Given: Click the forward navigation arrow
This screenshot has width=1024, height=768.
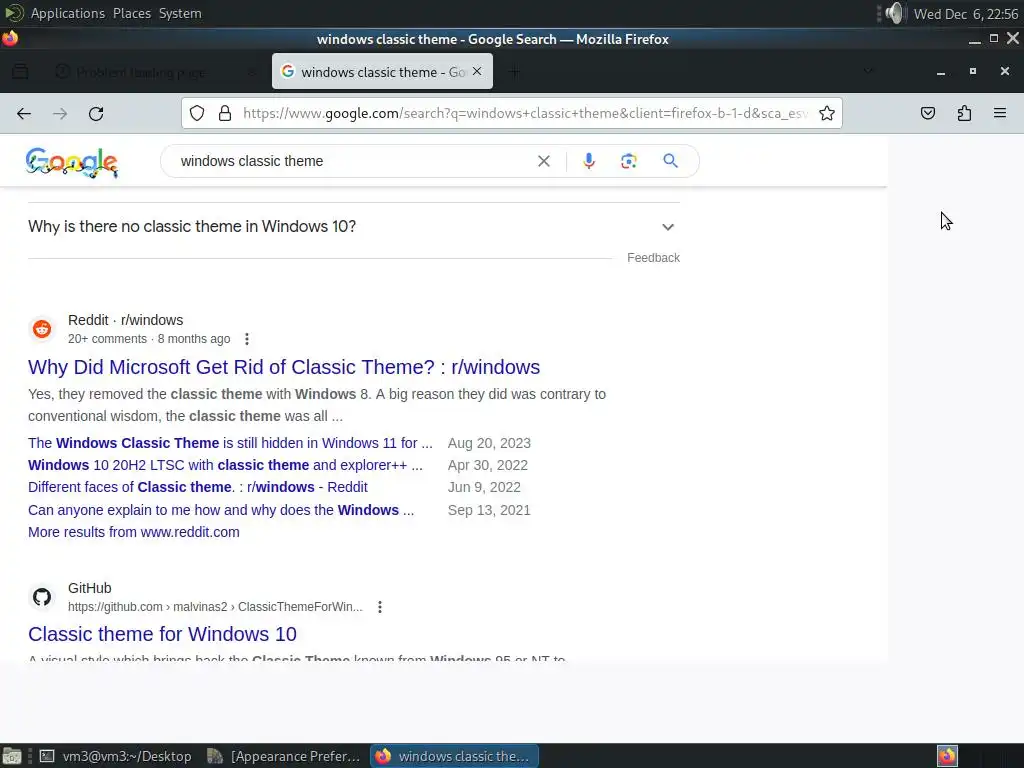Looking at the screenshot, I should click(60, 114).
